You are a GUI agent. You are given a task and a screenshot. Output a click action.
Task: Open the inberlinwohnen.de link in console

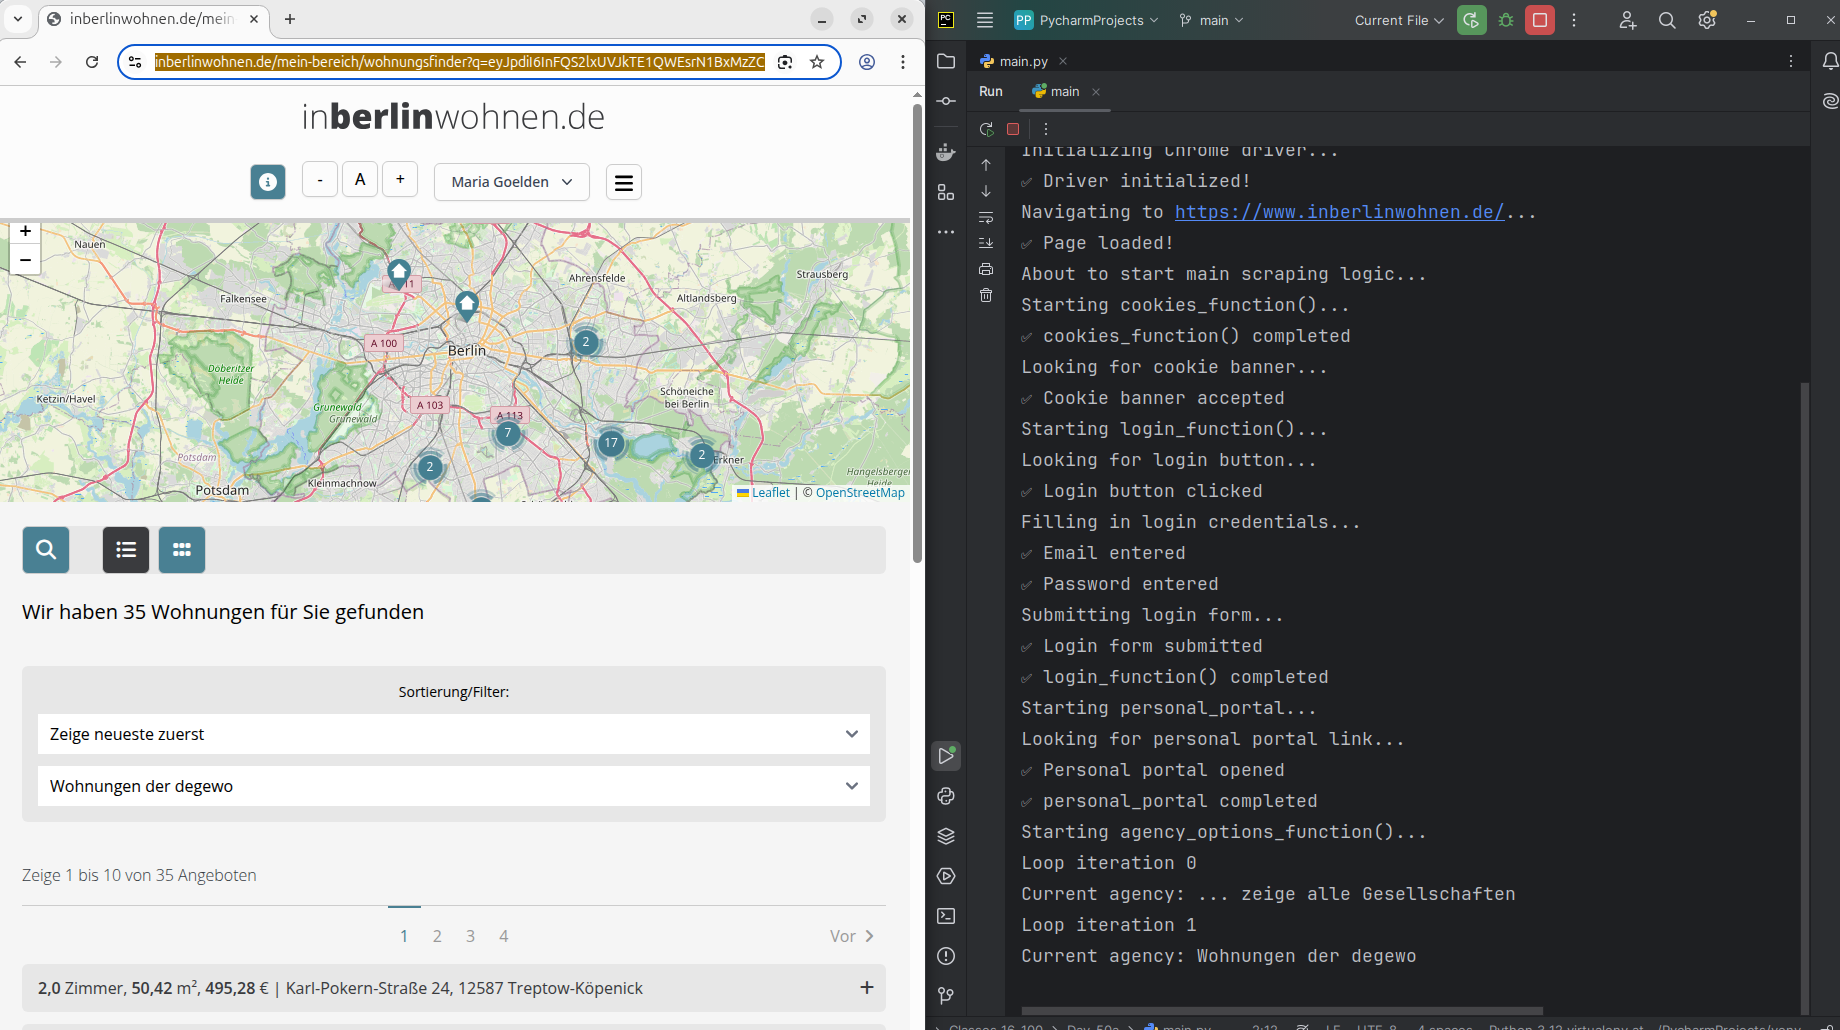pyautogui.click(x=1338, y=212)
